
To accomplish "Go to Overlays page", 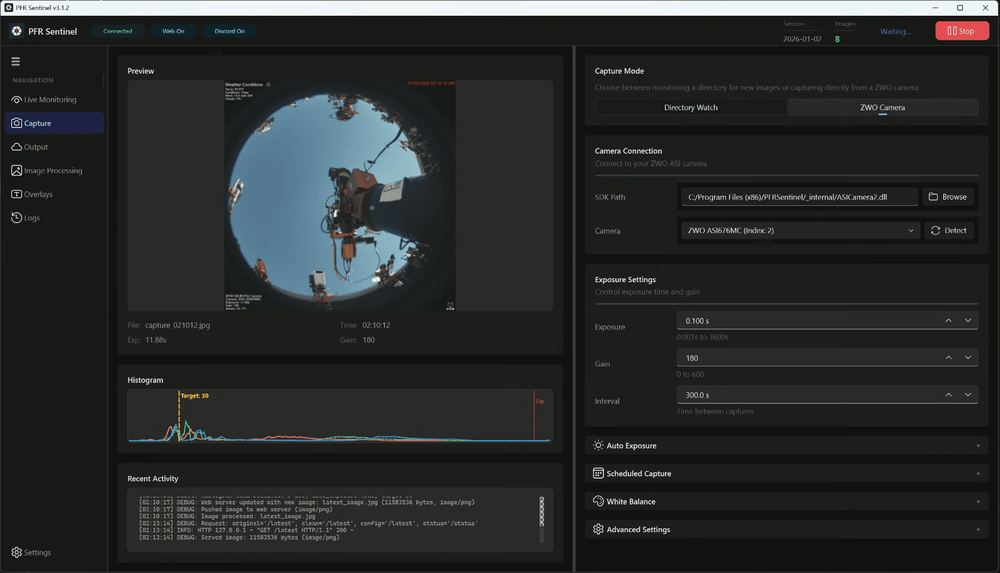I will click(x=54, y=194).
